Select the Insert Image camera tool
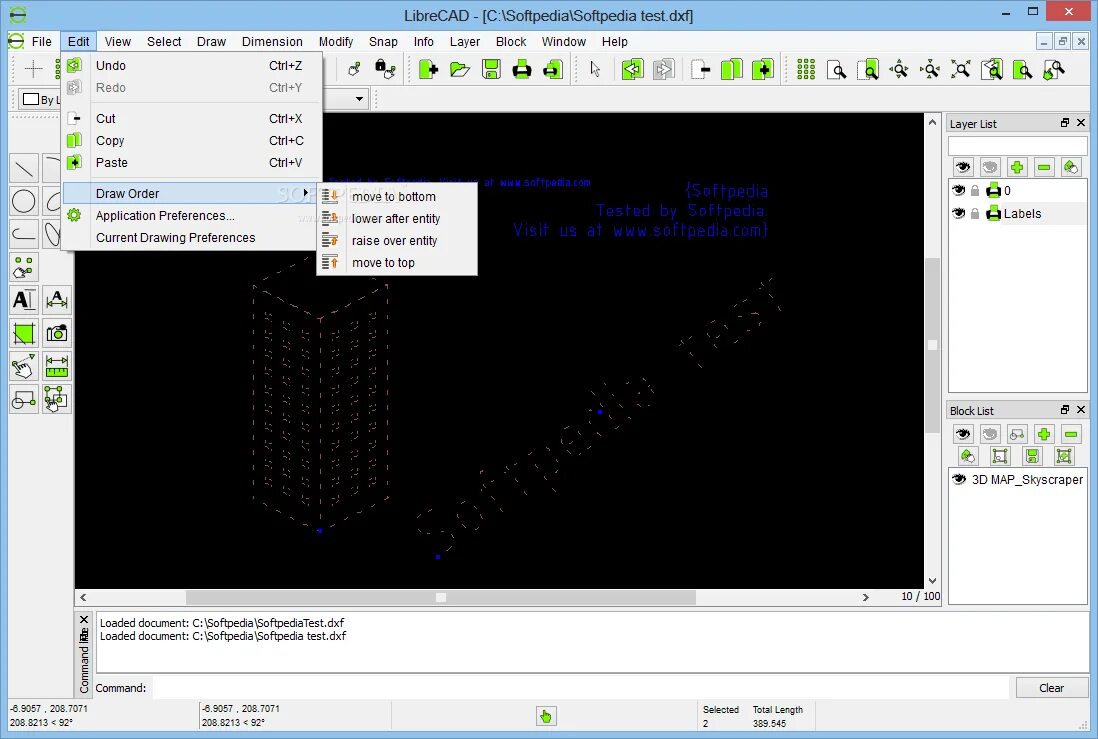Image resolution: width=1098 pixels, height=739 pixels. tap(57, 333)
